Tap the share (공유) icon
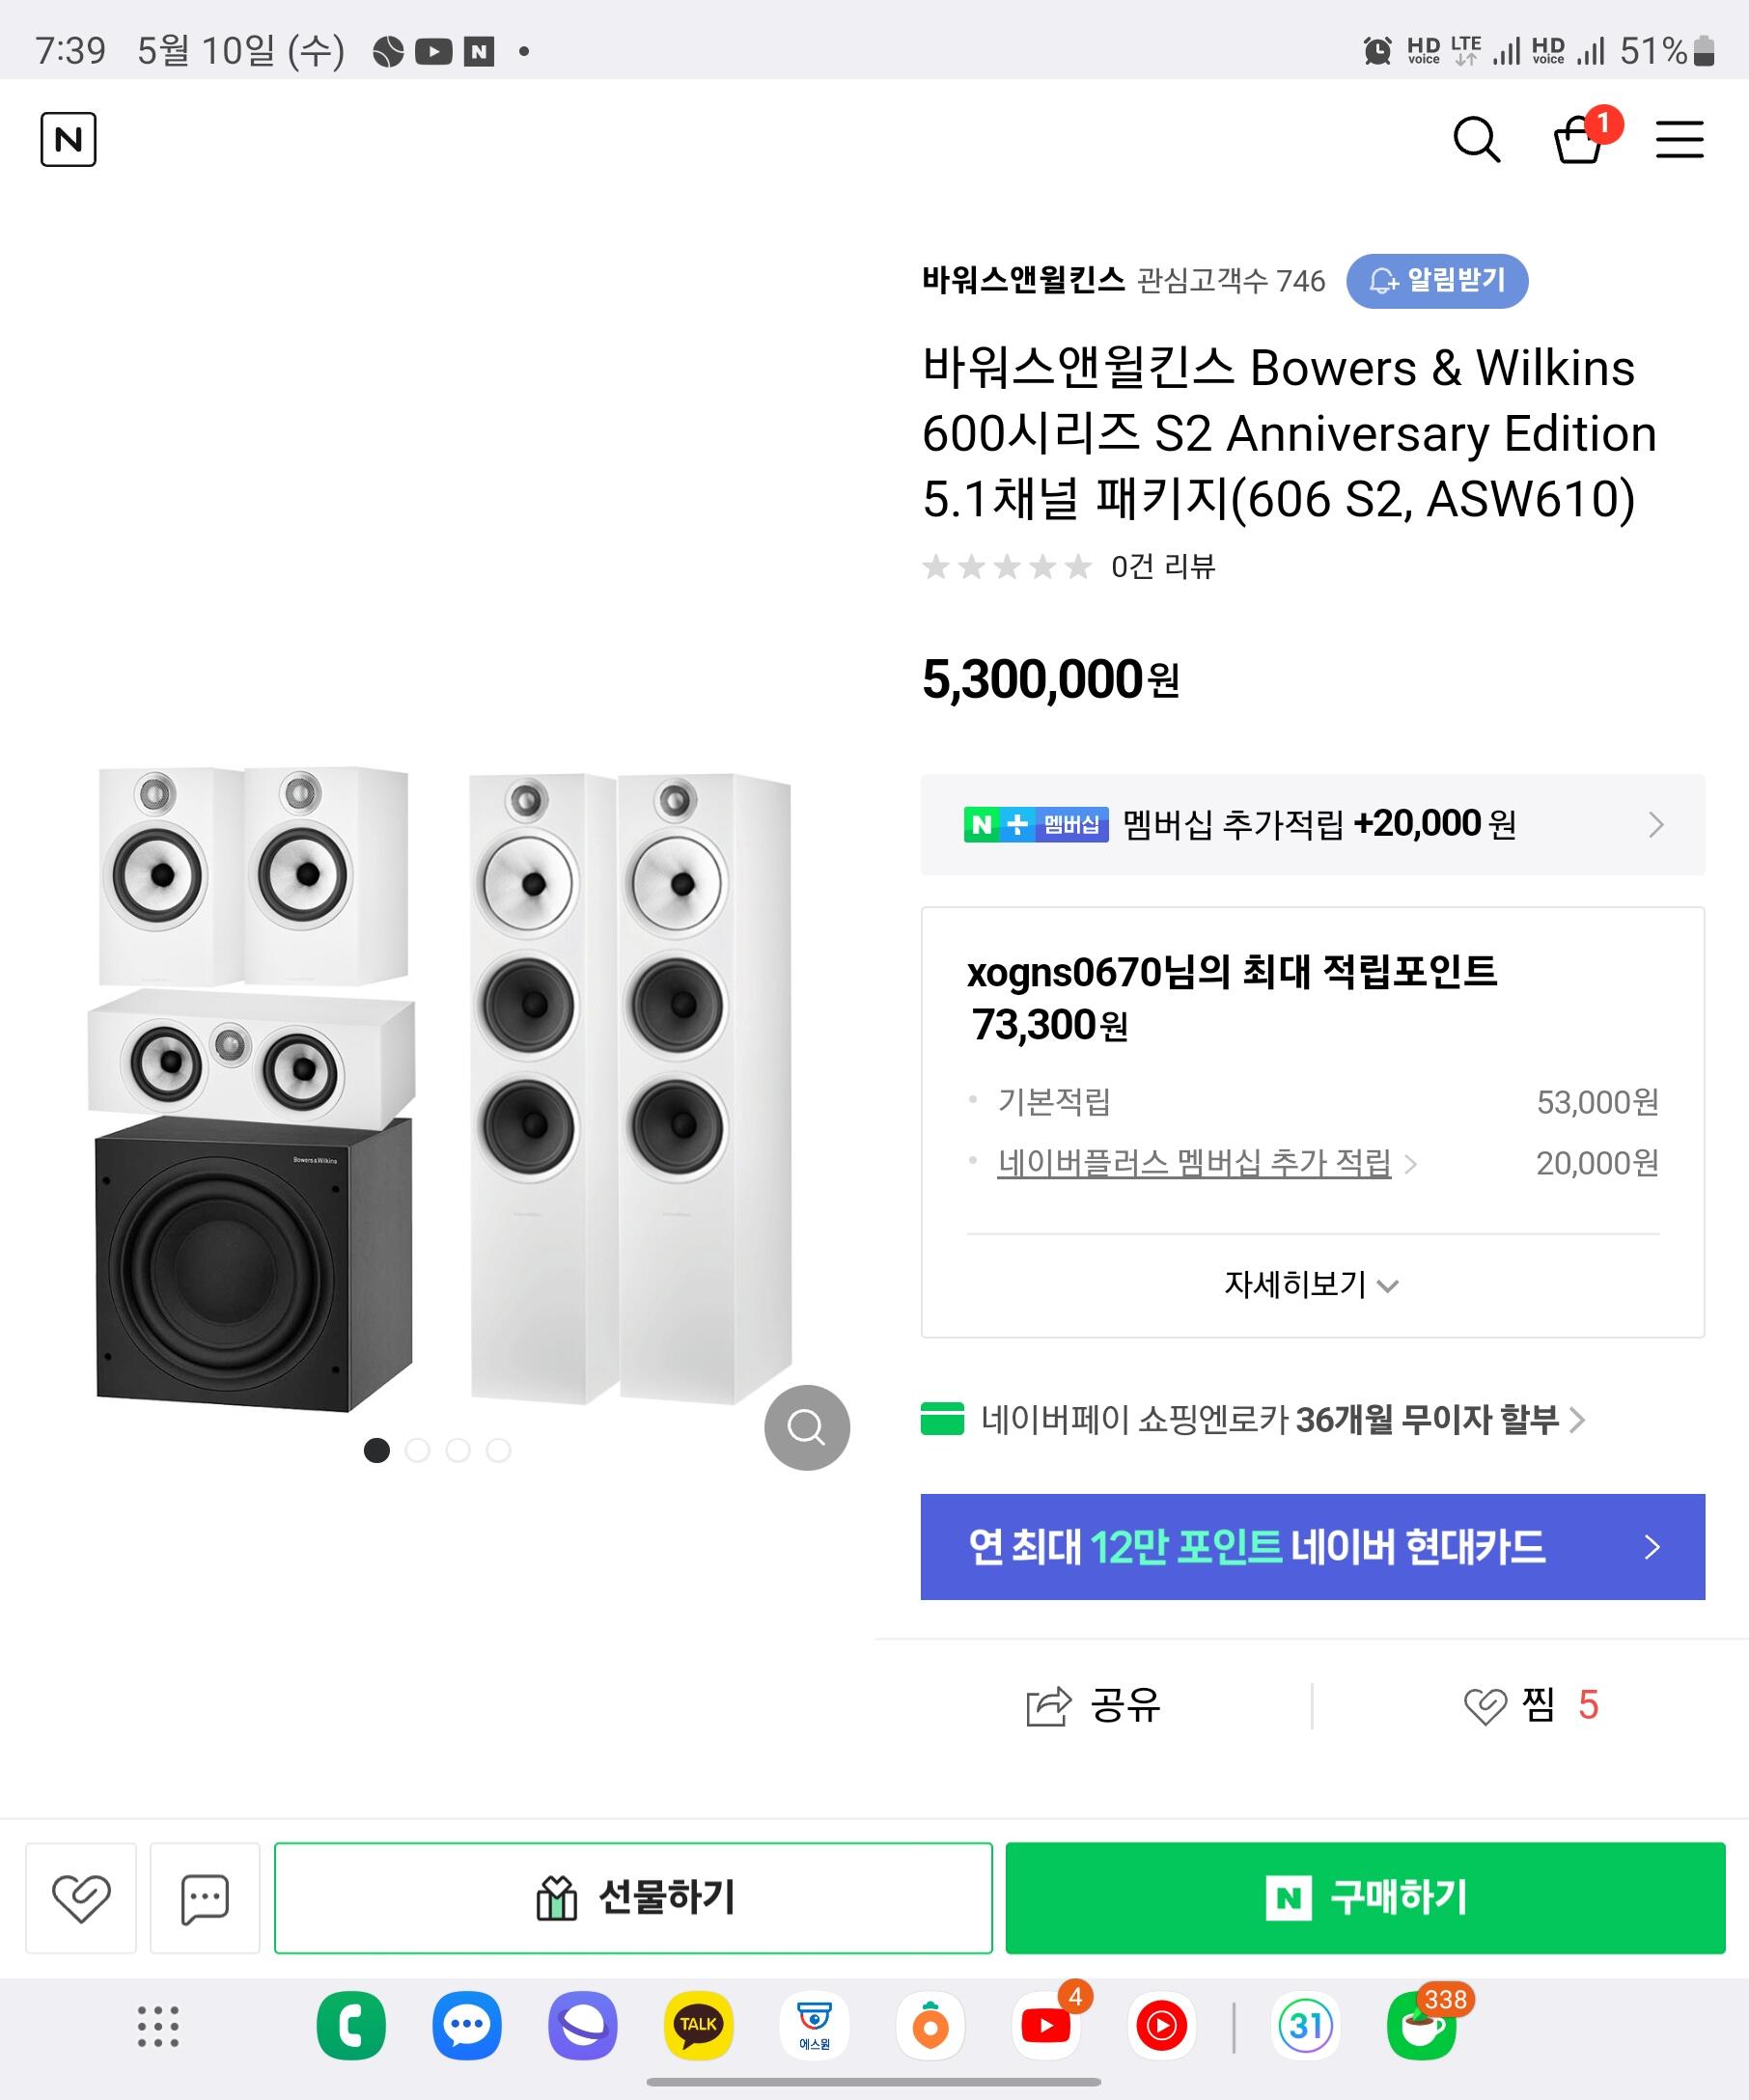The height and width of the screenshot is (2100, 1749). coord(1048,1706)
